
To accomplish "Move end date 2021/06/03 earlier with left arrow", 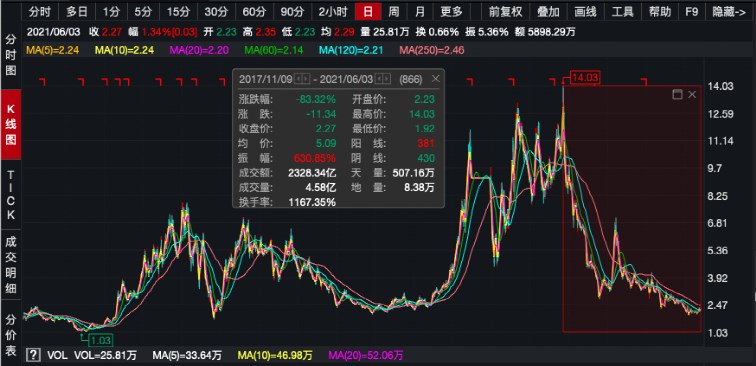I will (x=378, y=79).
